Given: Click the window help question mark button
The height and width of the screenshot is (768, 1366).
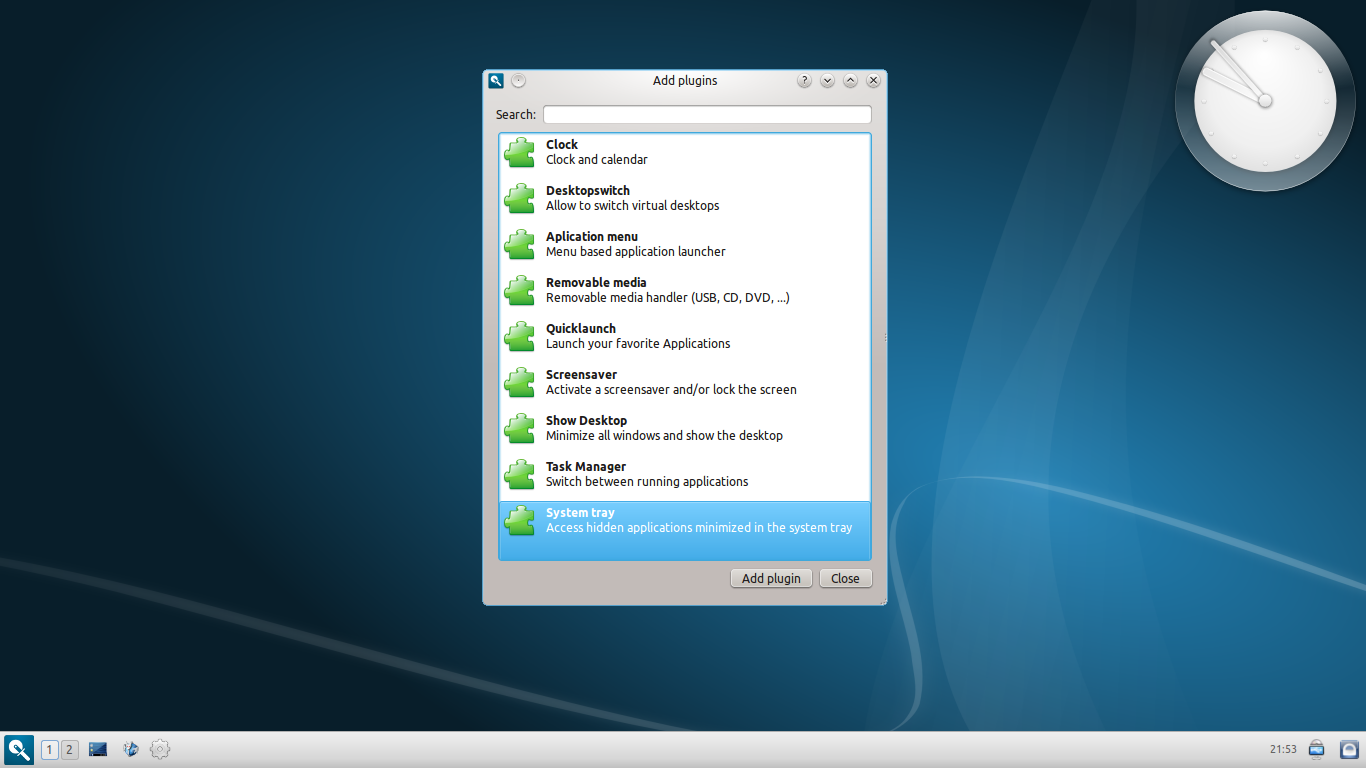Looking at the screenshot, I should point(804,81).
